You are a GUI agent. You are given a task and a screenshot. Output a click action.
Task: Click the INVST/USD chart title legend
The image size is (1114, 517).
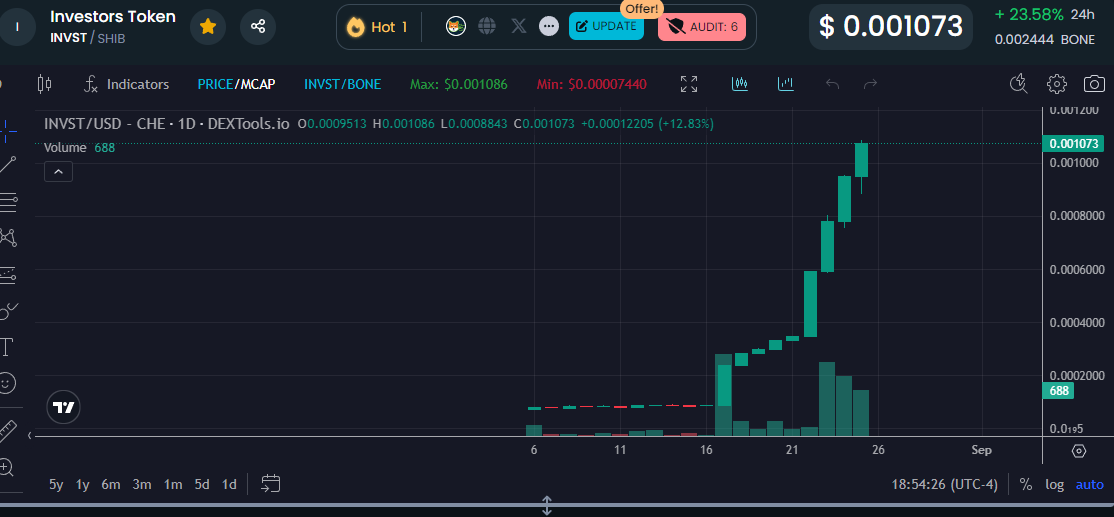167,124
